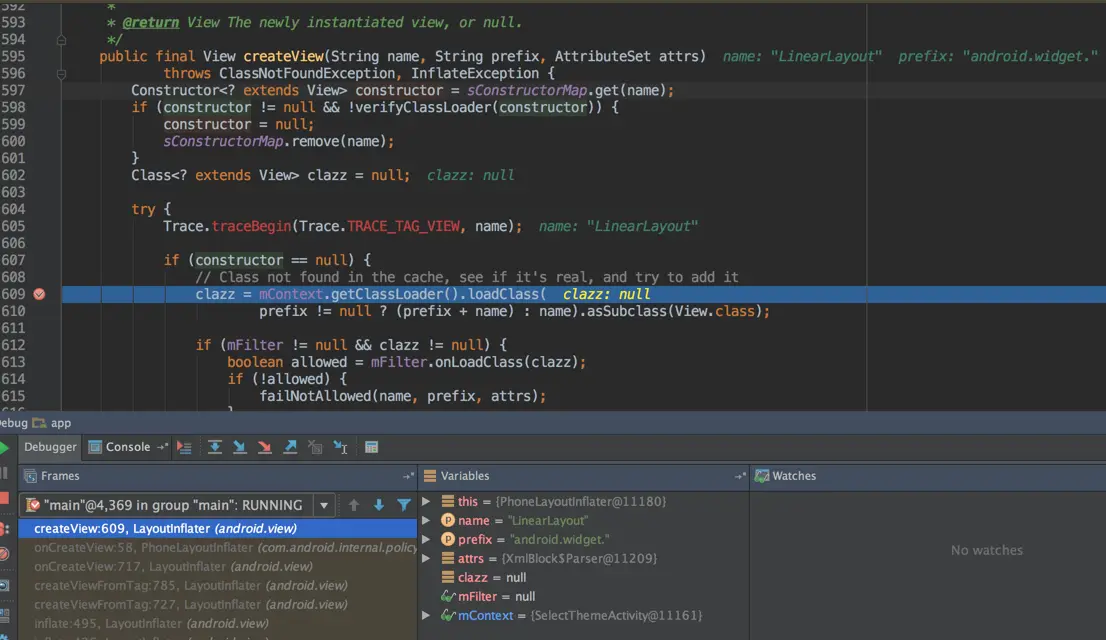
Task: Click Show Execution Point icon
Action: [x=185, y=447]
